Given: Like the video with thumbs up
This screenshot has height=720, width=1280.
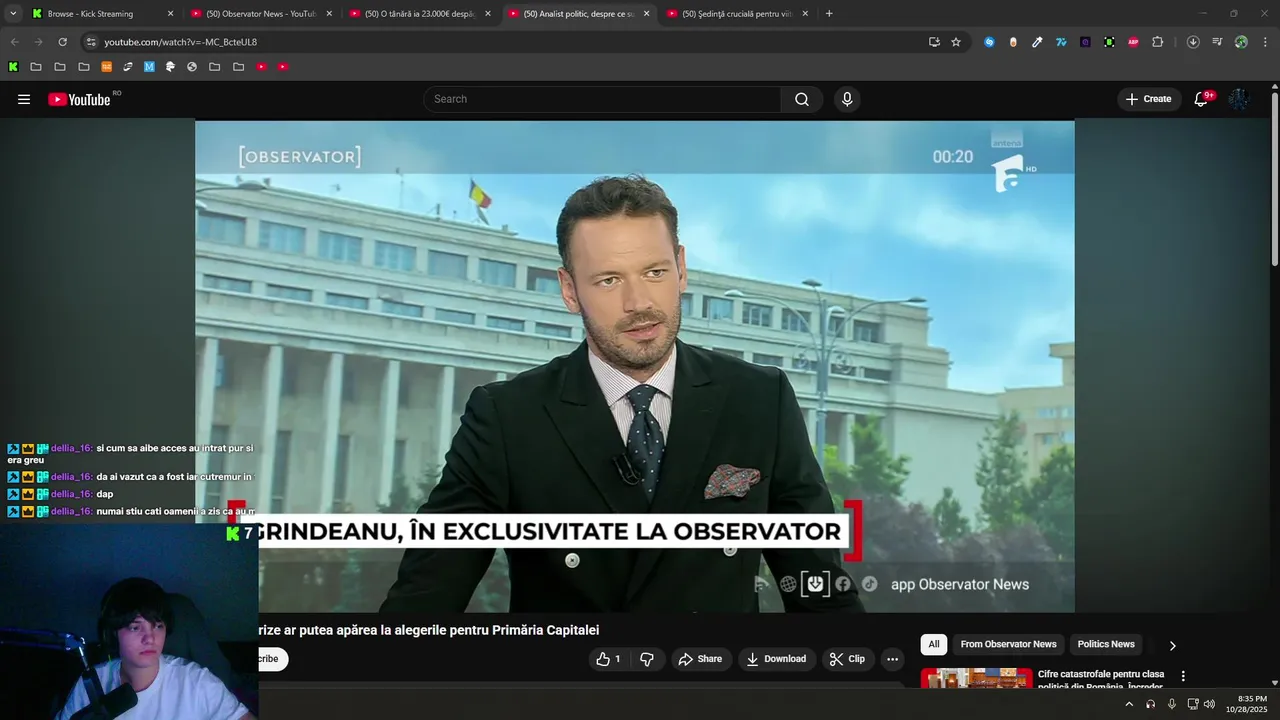Looking at the screenshot, I should point(608,659).
